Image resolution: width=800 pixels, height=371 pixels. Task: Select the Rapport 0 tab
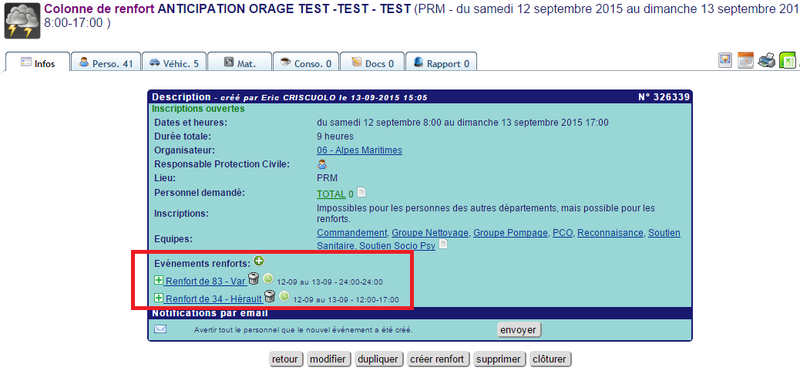tap(441, 62)
